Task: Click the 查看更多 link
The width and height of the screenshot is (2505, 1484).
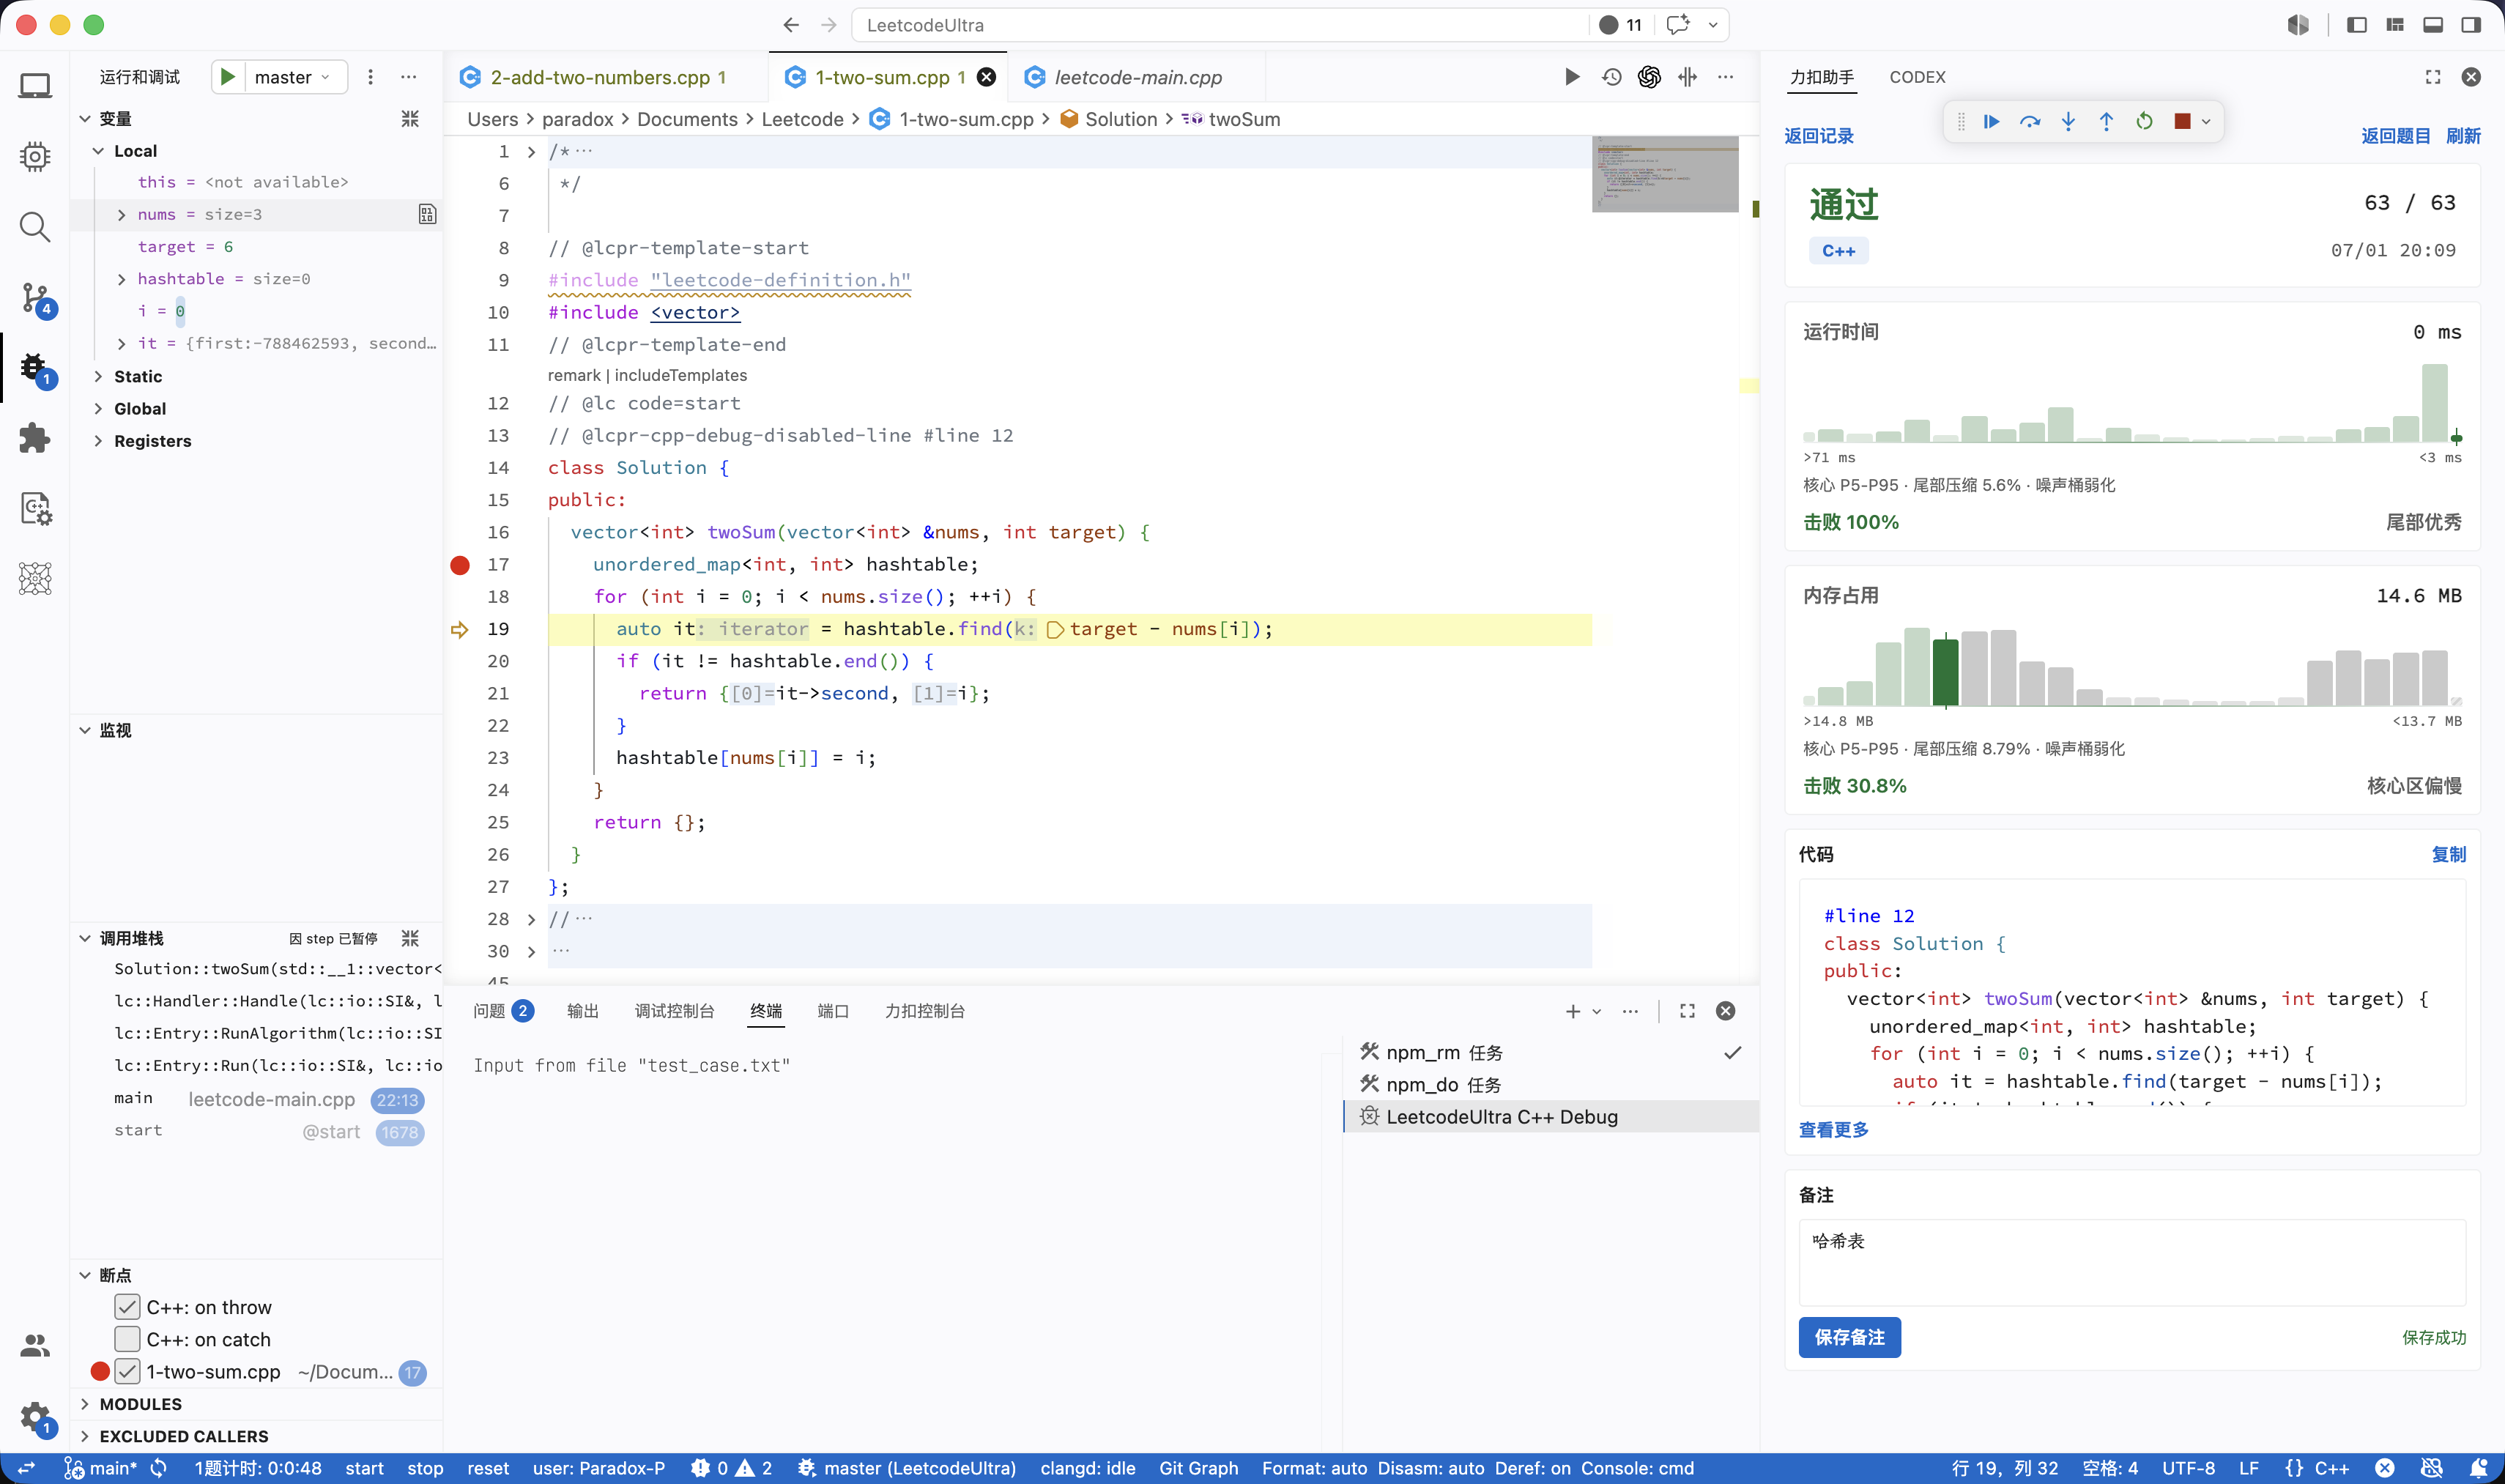Action: click(1833, 1130)
